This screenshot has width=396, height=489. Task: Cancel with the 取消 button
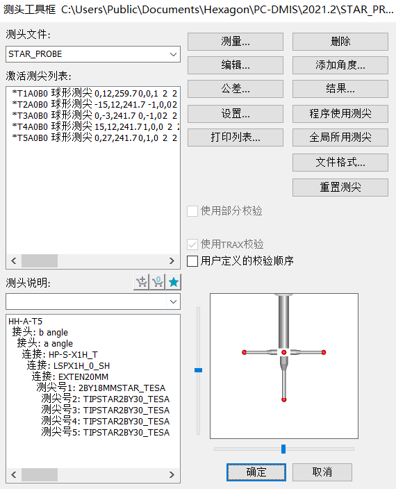(322, 472)
